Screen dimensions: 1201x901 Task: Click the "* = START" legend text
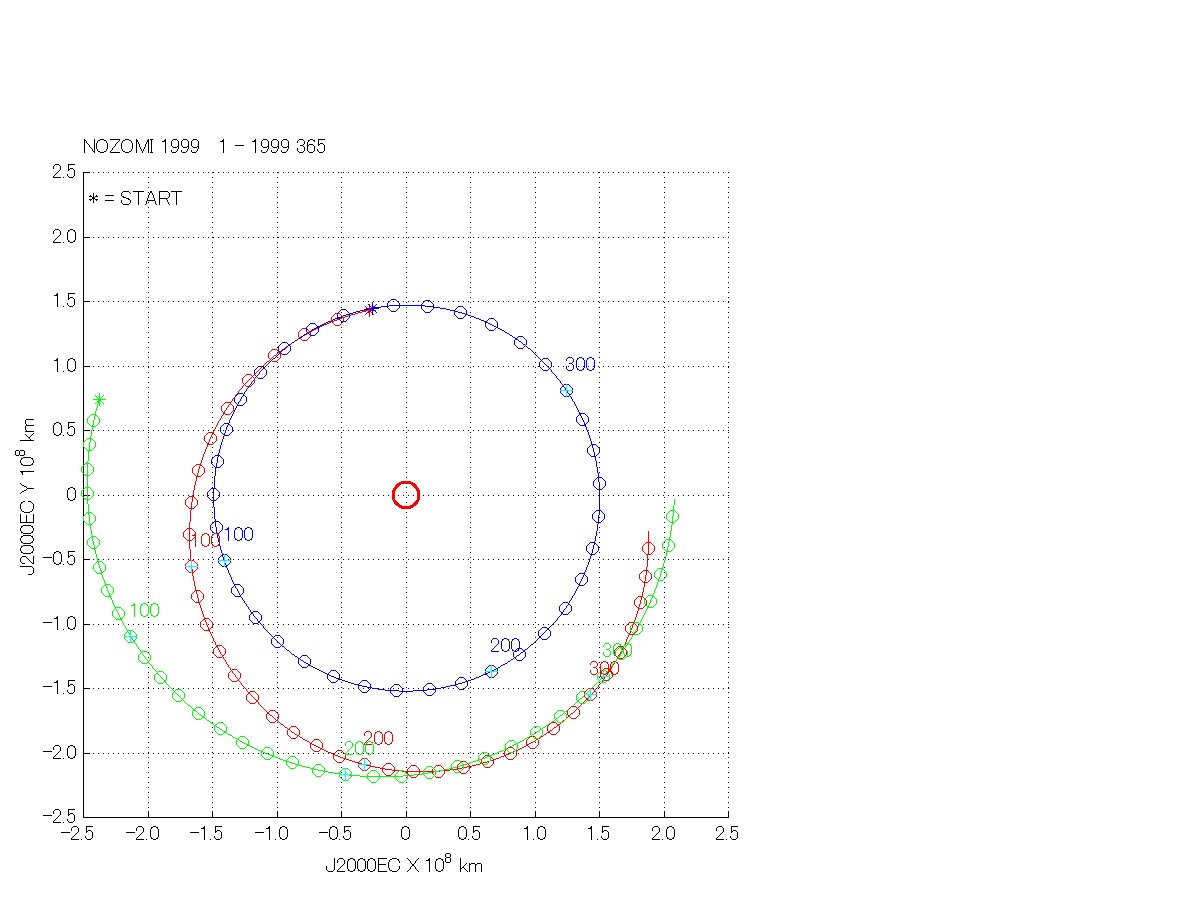(135, 198)
